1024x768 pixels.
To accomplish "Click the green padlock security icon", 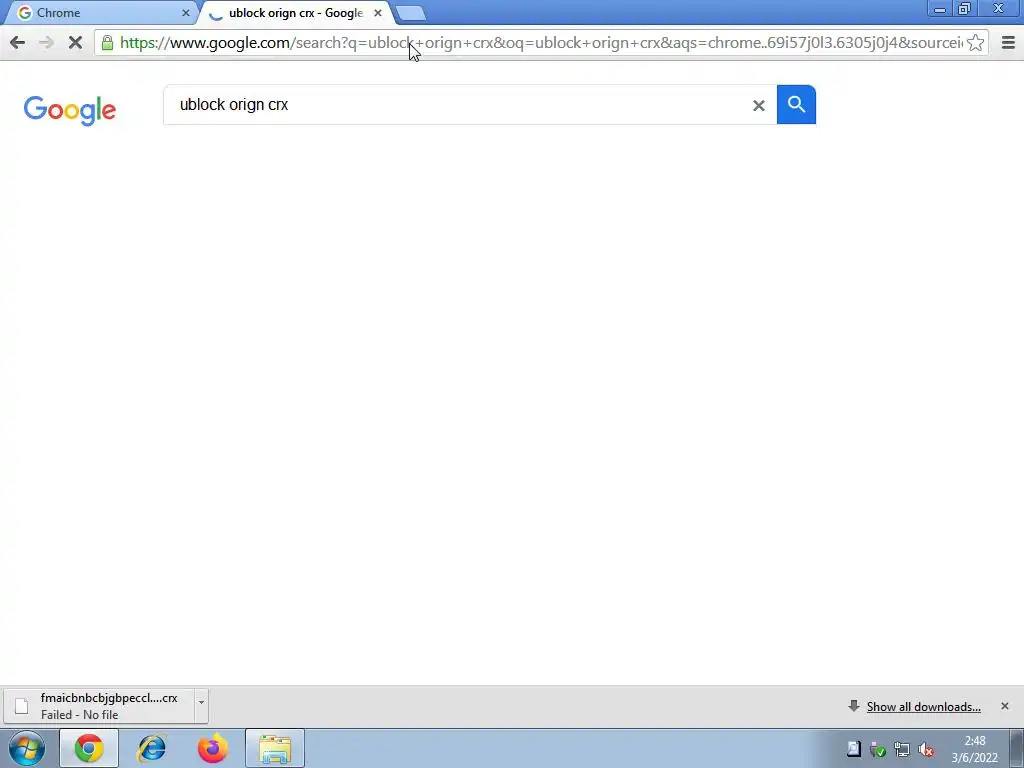I will (x=108, y=43).
